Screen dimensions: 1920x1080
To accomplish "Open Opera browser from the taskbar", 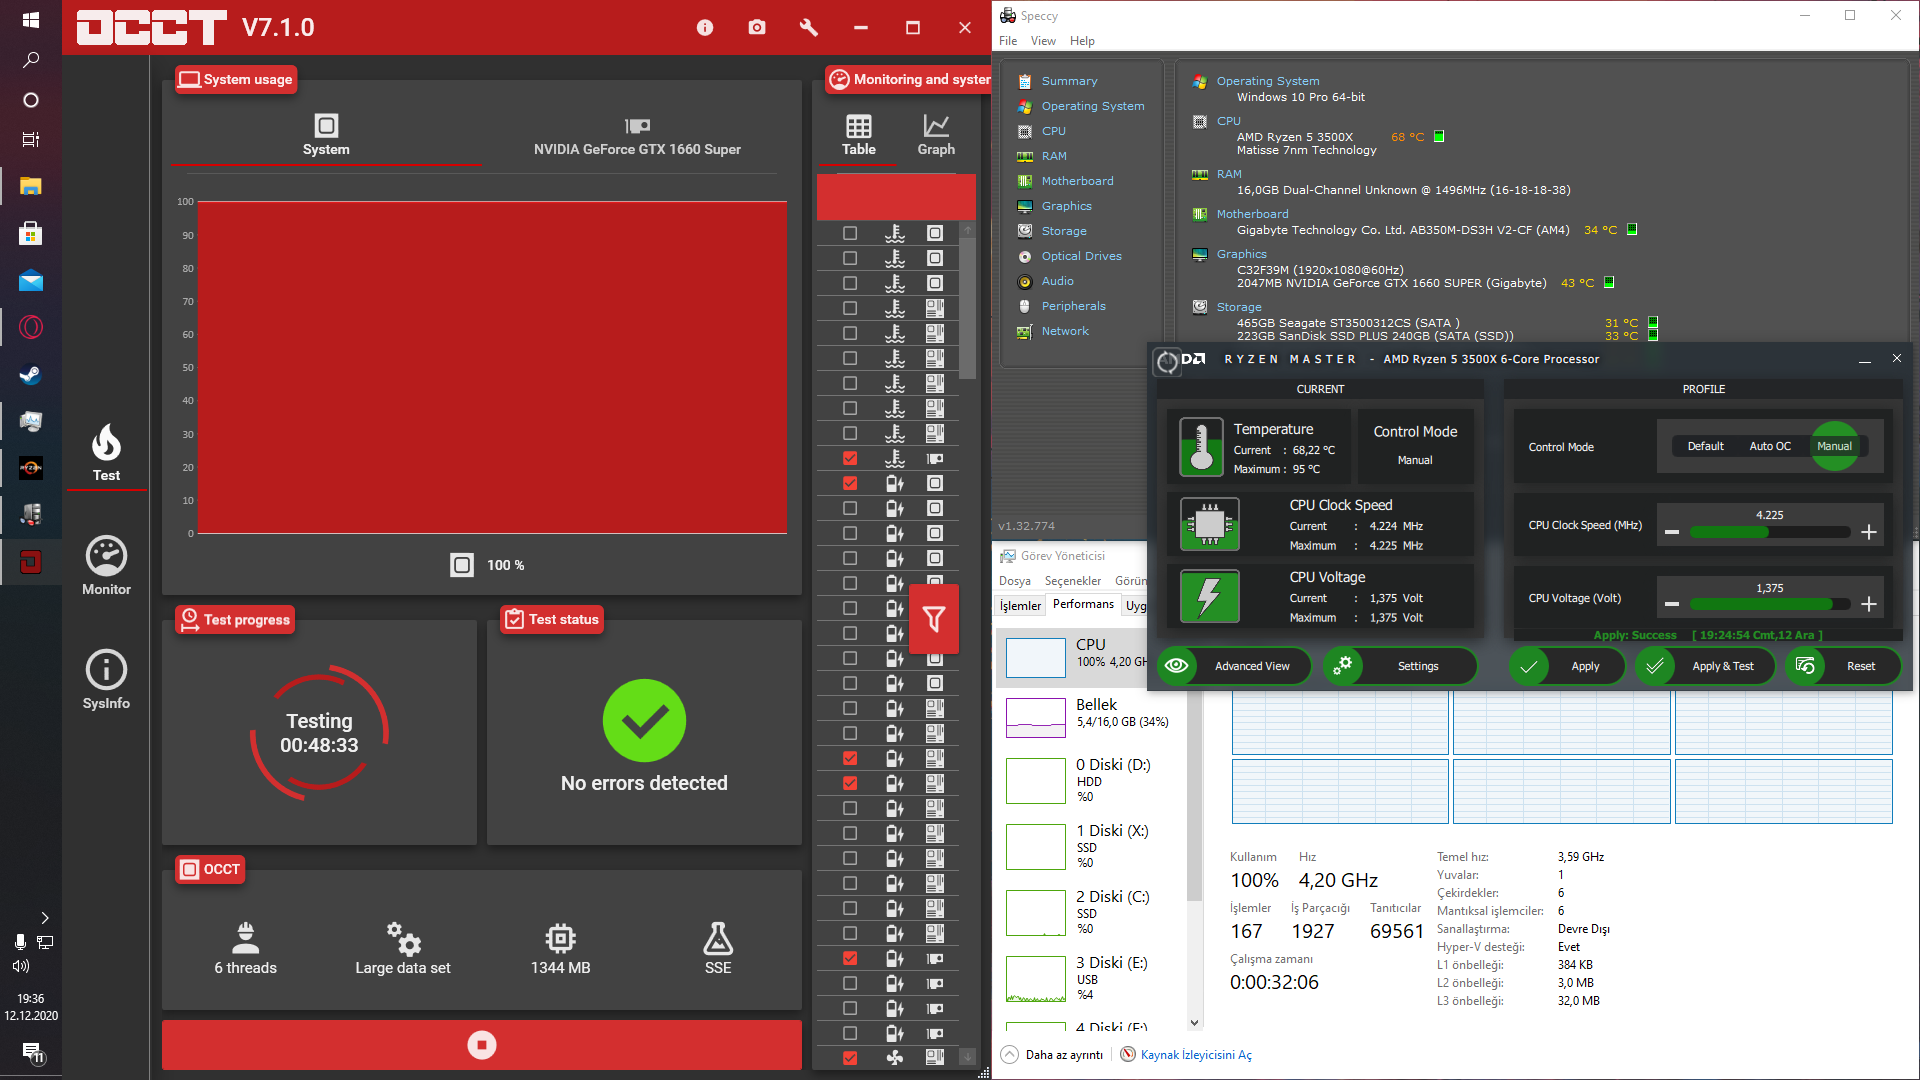I will 30,328.
